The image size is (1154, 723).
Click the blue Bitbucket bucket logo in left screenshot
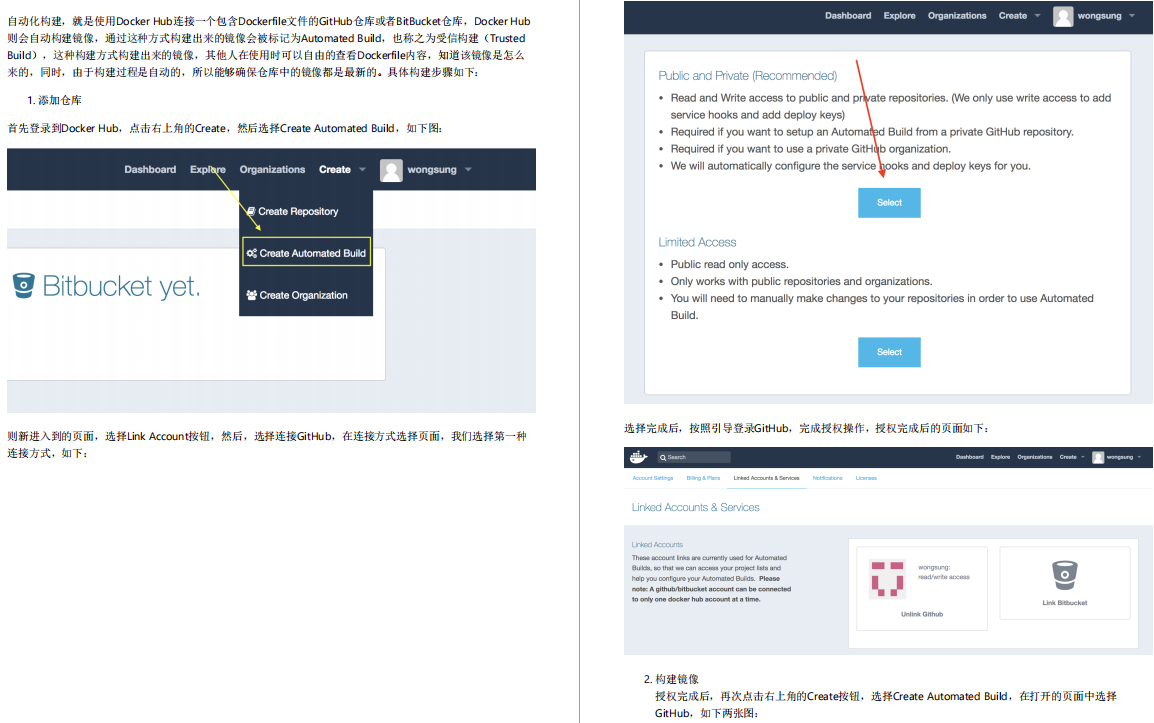(x=24, y=285)
